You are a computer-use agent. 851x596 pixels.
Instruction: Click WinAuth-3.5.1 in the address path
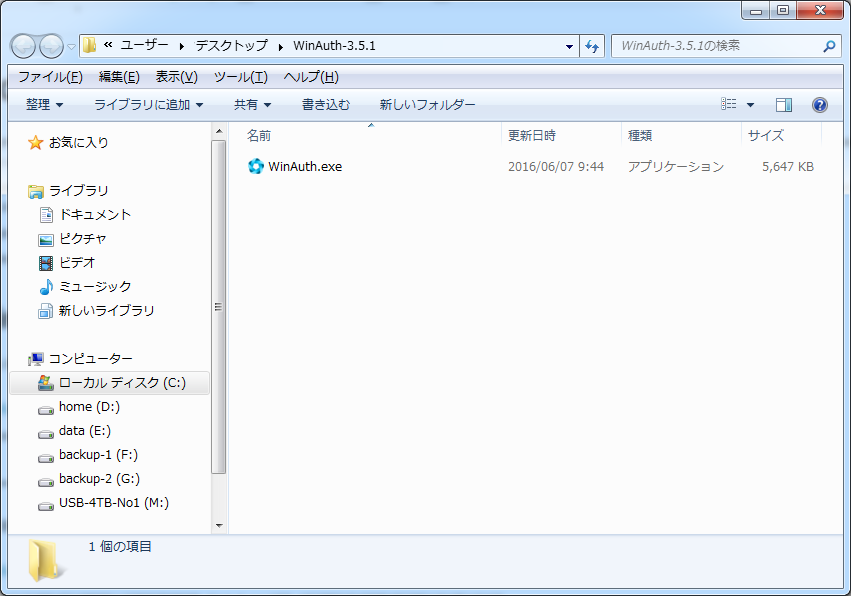[x=334, y=46]
